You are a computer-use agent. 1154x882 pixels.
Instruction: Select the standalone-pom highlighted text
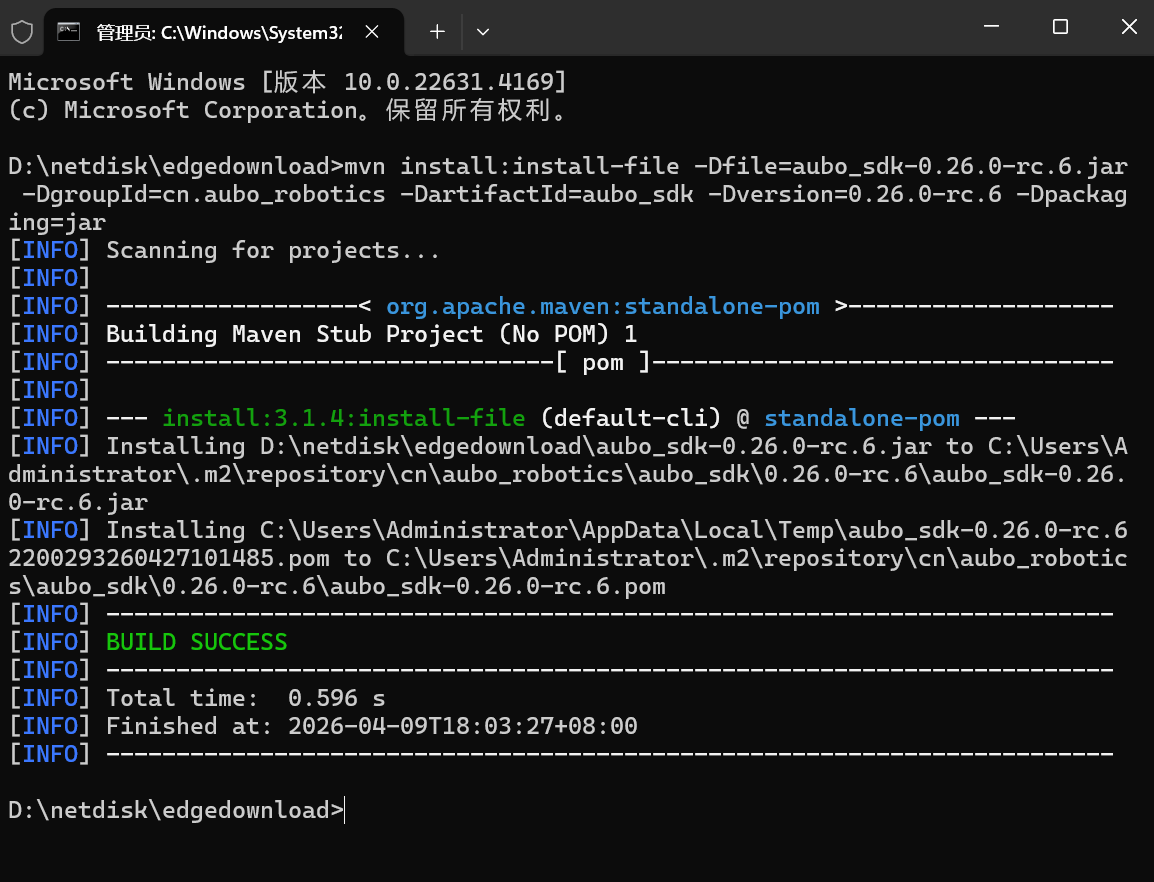[x=861, y=417]
